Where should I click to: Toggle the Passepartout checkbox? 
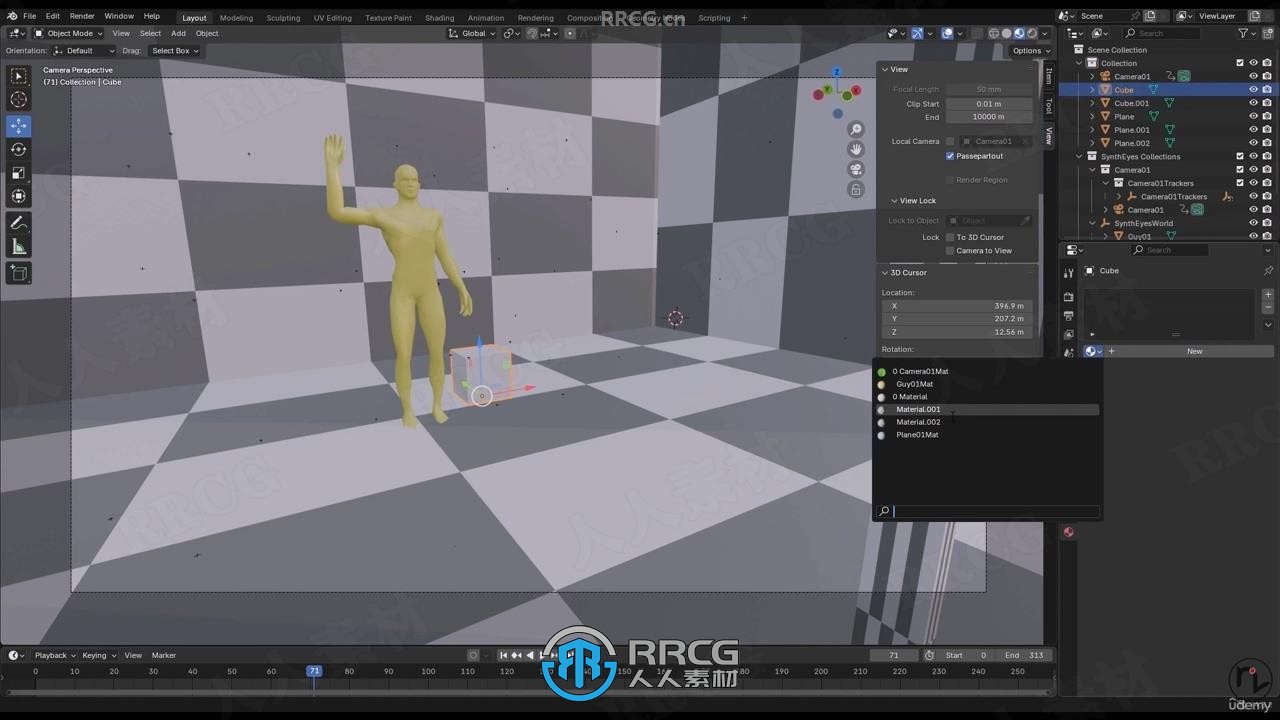950,156
